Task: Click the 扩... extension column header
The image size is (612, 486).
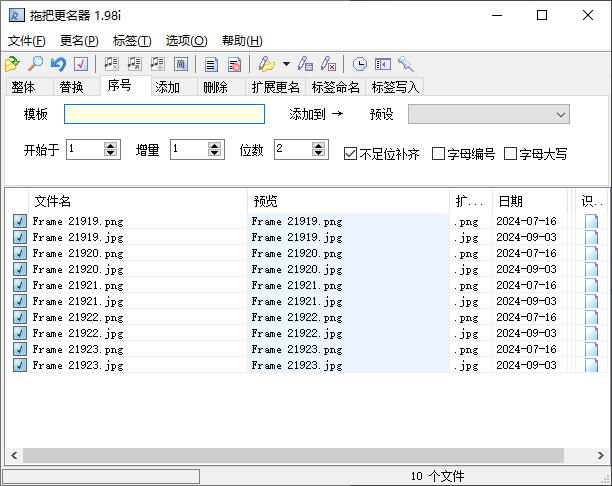Action: click(x=471, y=201)
